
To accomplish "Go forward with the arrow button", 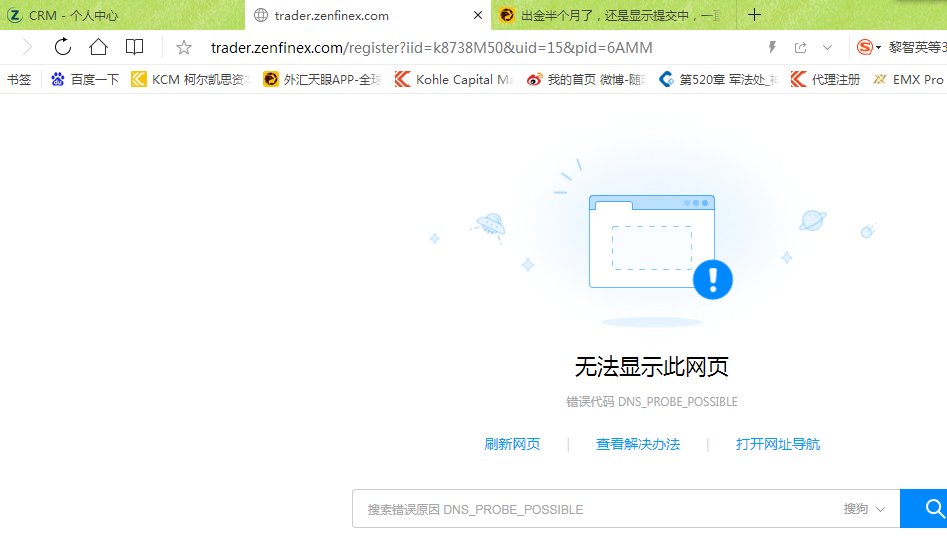I will (x=27, y=47).
